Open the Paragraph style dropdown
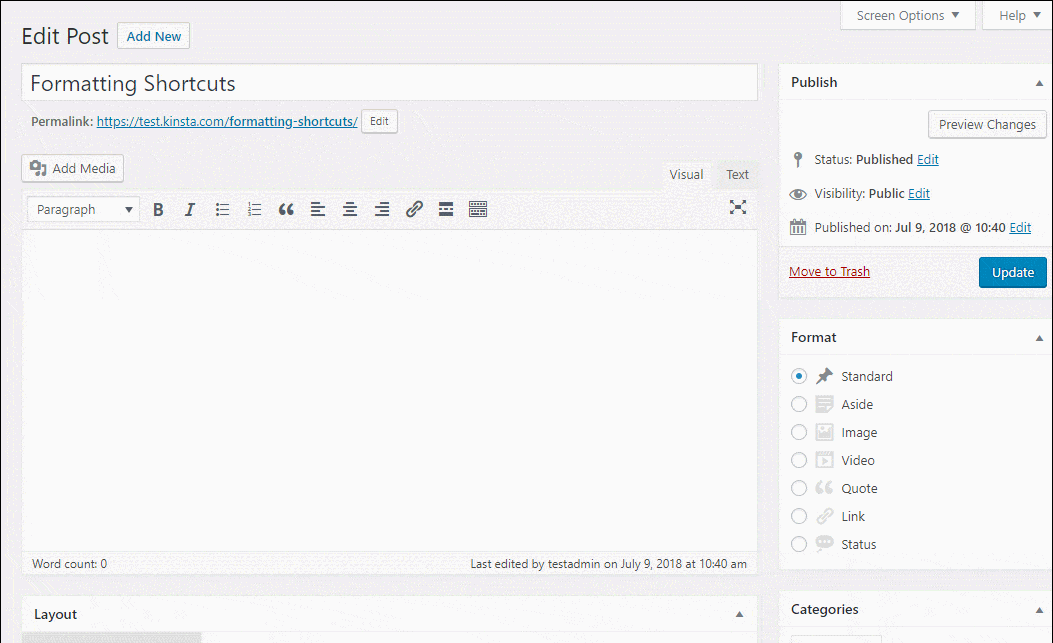 point(82,209)
